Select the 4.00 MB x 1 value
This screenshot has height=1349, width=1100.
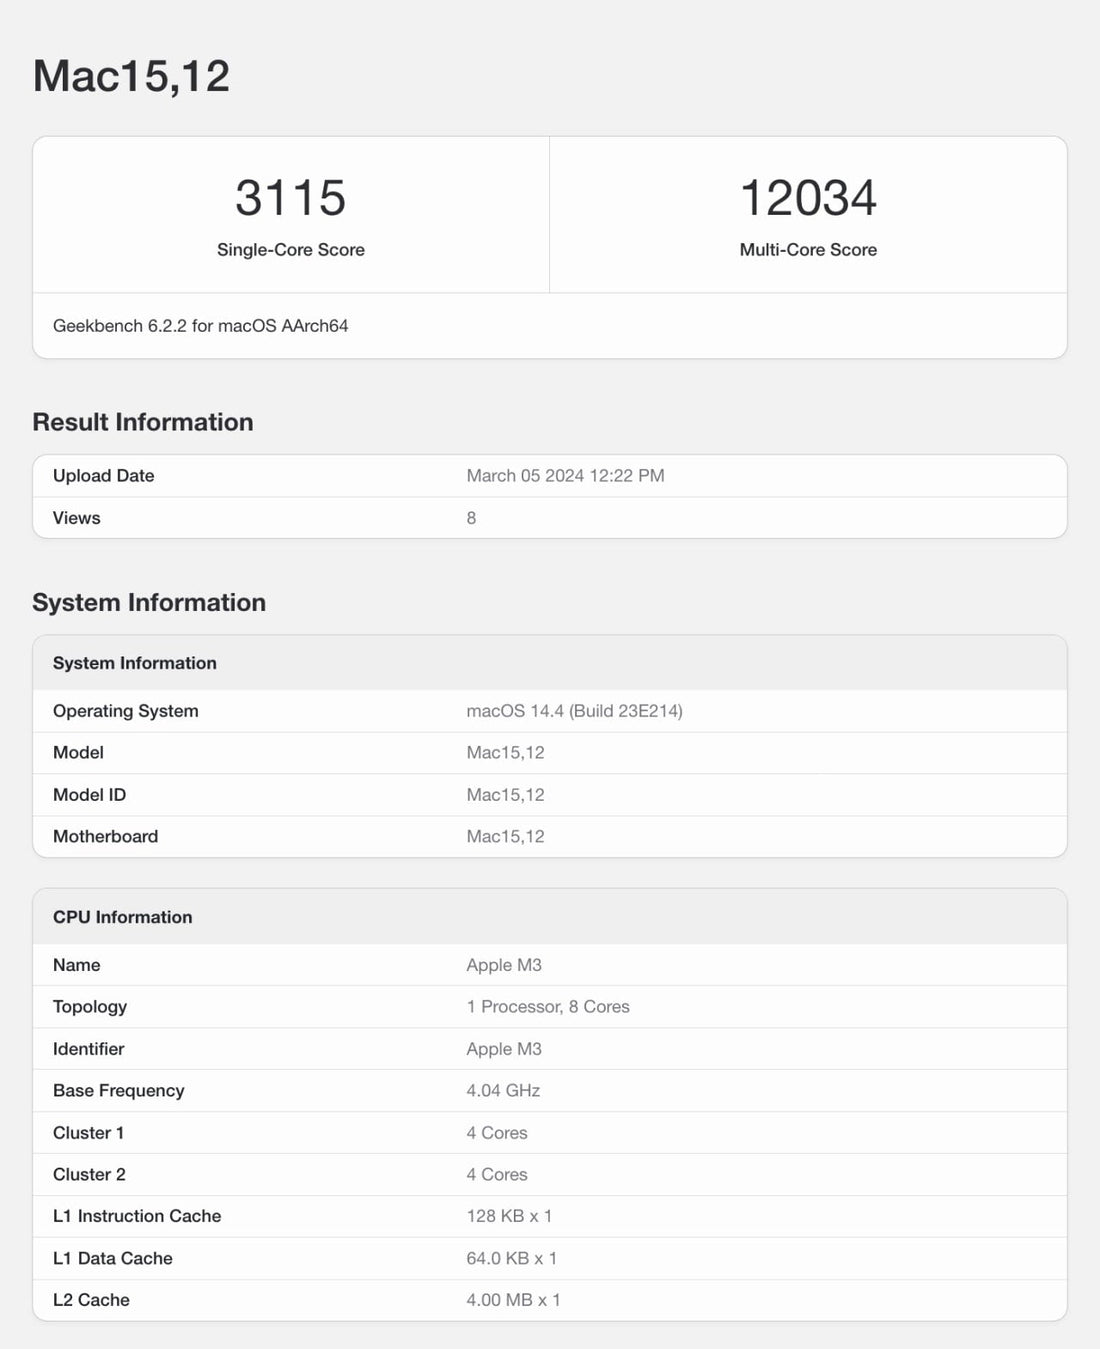513,1300
